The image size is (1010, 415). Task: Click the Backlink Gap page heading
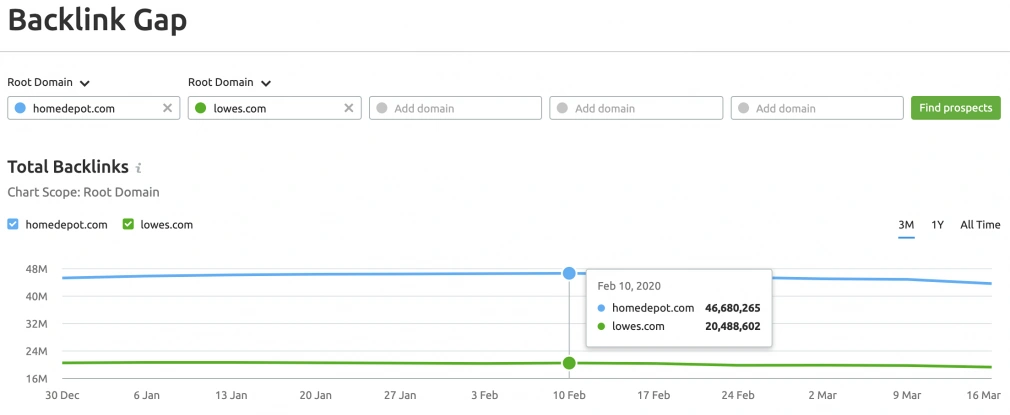tap(97, 21)
